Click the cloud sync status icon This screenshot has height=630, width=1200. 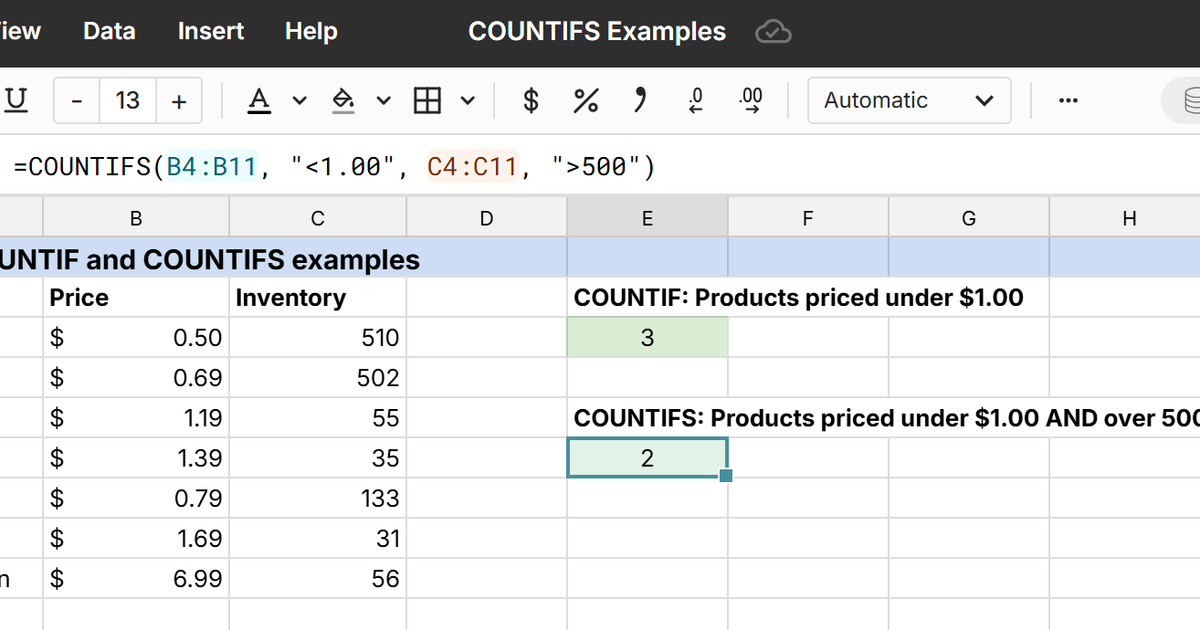773,32
